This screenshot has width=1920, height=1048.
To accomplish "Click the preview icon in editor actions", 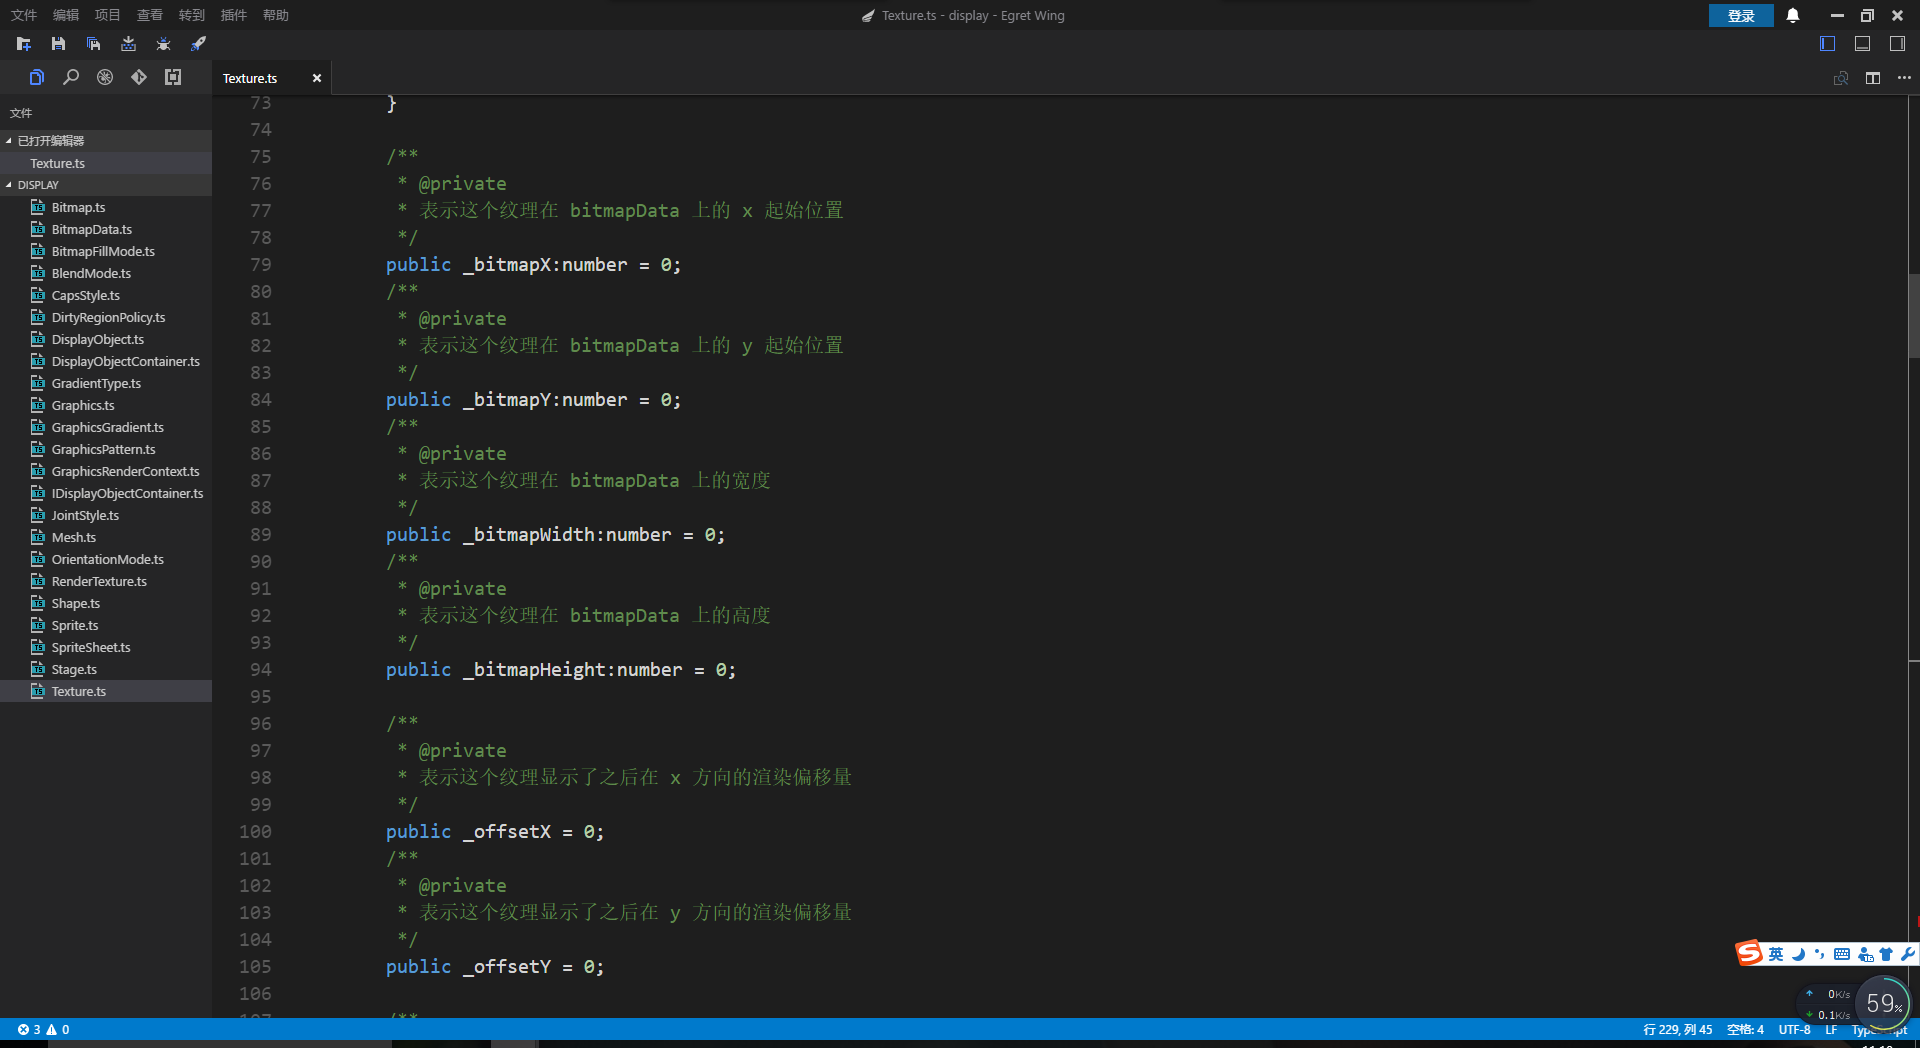I will click(1841, 78).
